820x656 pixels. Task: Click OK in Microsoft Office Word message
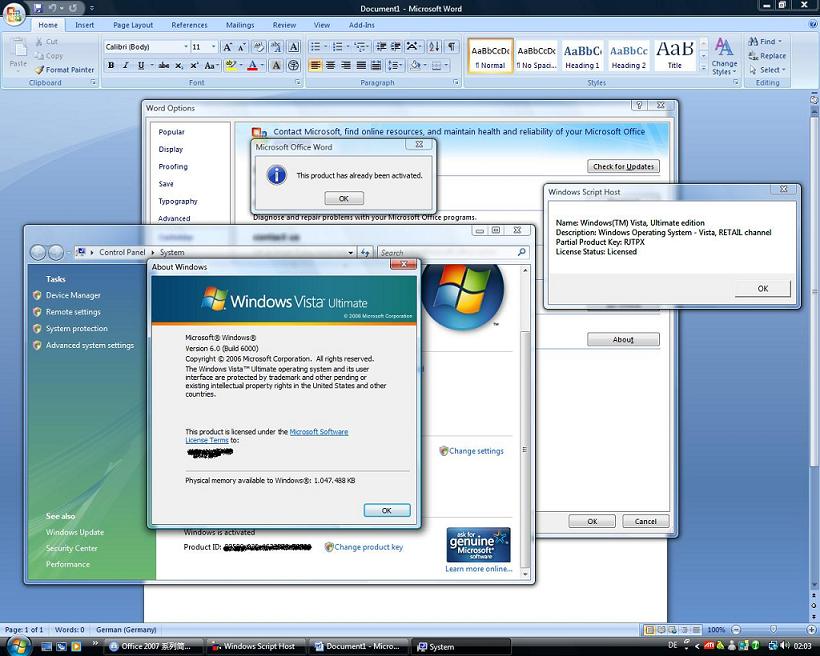(x=344, y=198)
